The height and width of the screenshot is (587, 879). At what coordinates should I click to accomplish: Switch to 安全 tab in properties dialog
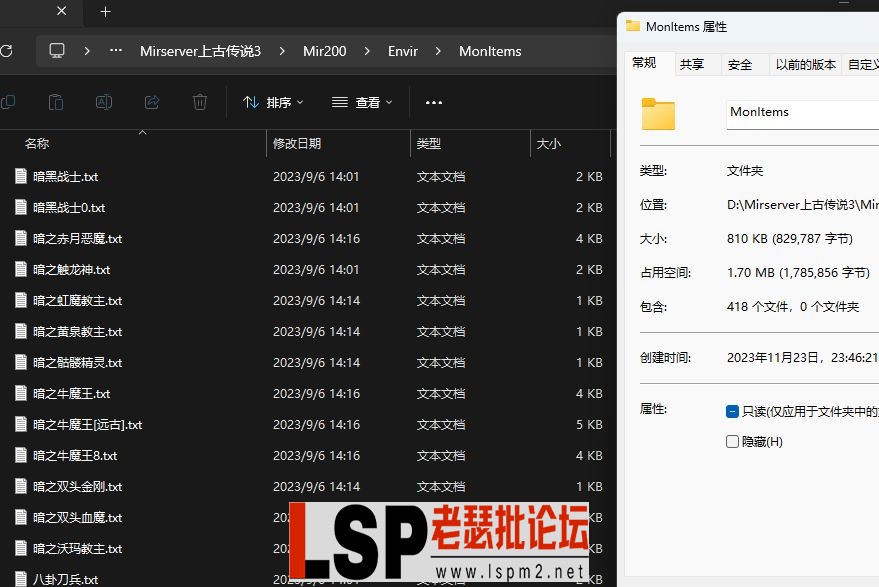pos(739,64)
